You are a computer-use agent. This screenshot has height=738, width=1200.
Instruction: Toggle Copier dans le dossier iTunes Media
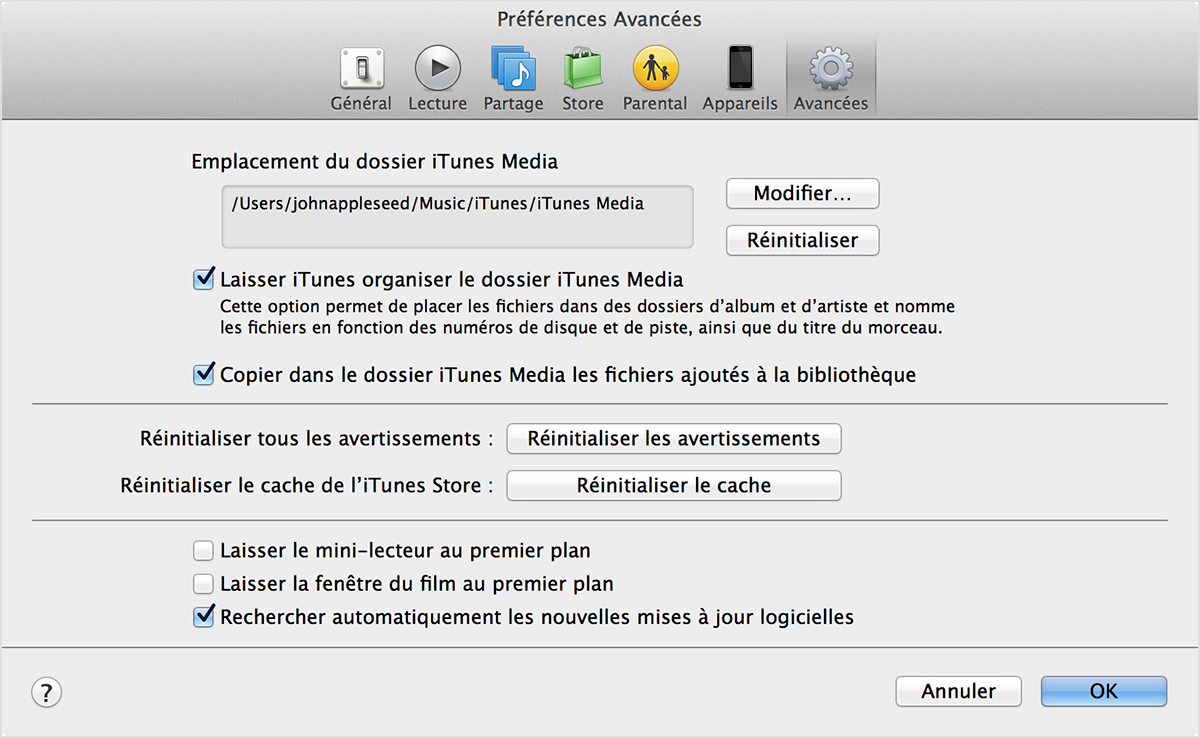[x=204, y=375]
